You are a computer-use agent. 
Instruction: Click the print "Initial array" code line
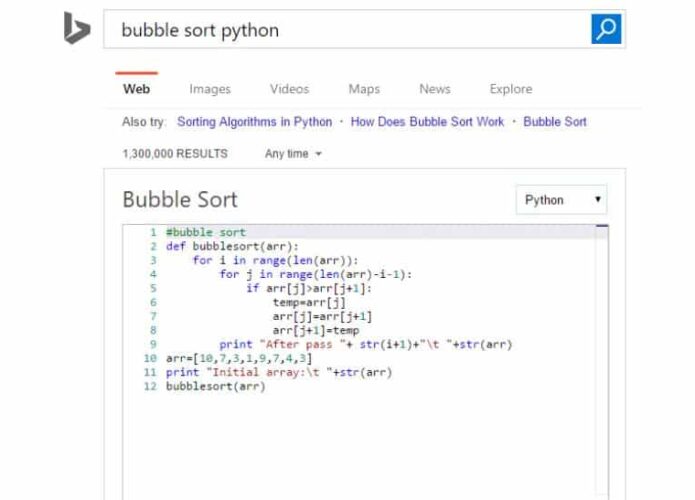click(x=279, y=372)
